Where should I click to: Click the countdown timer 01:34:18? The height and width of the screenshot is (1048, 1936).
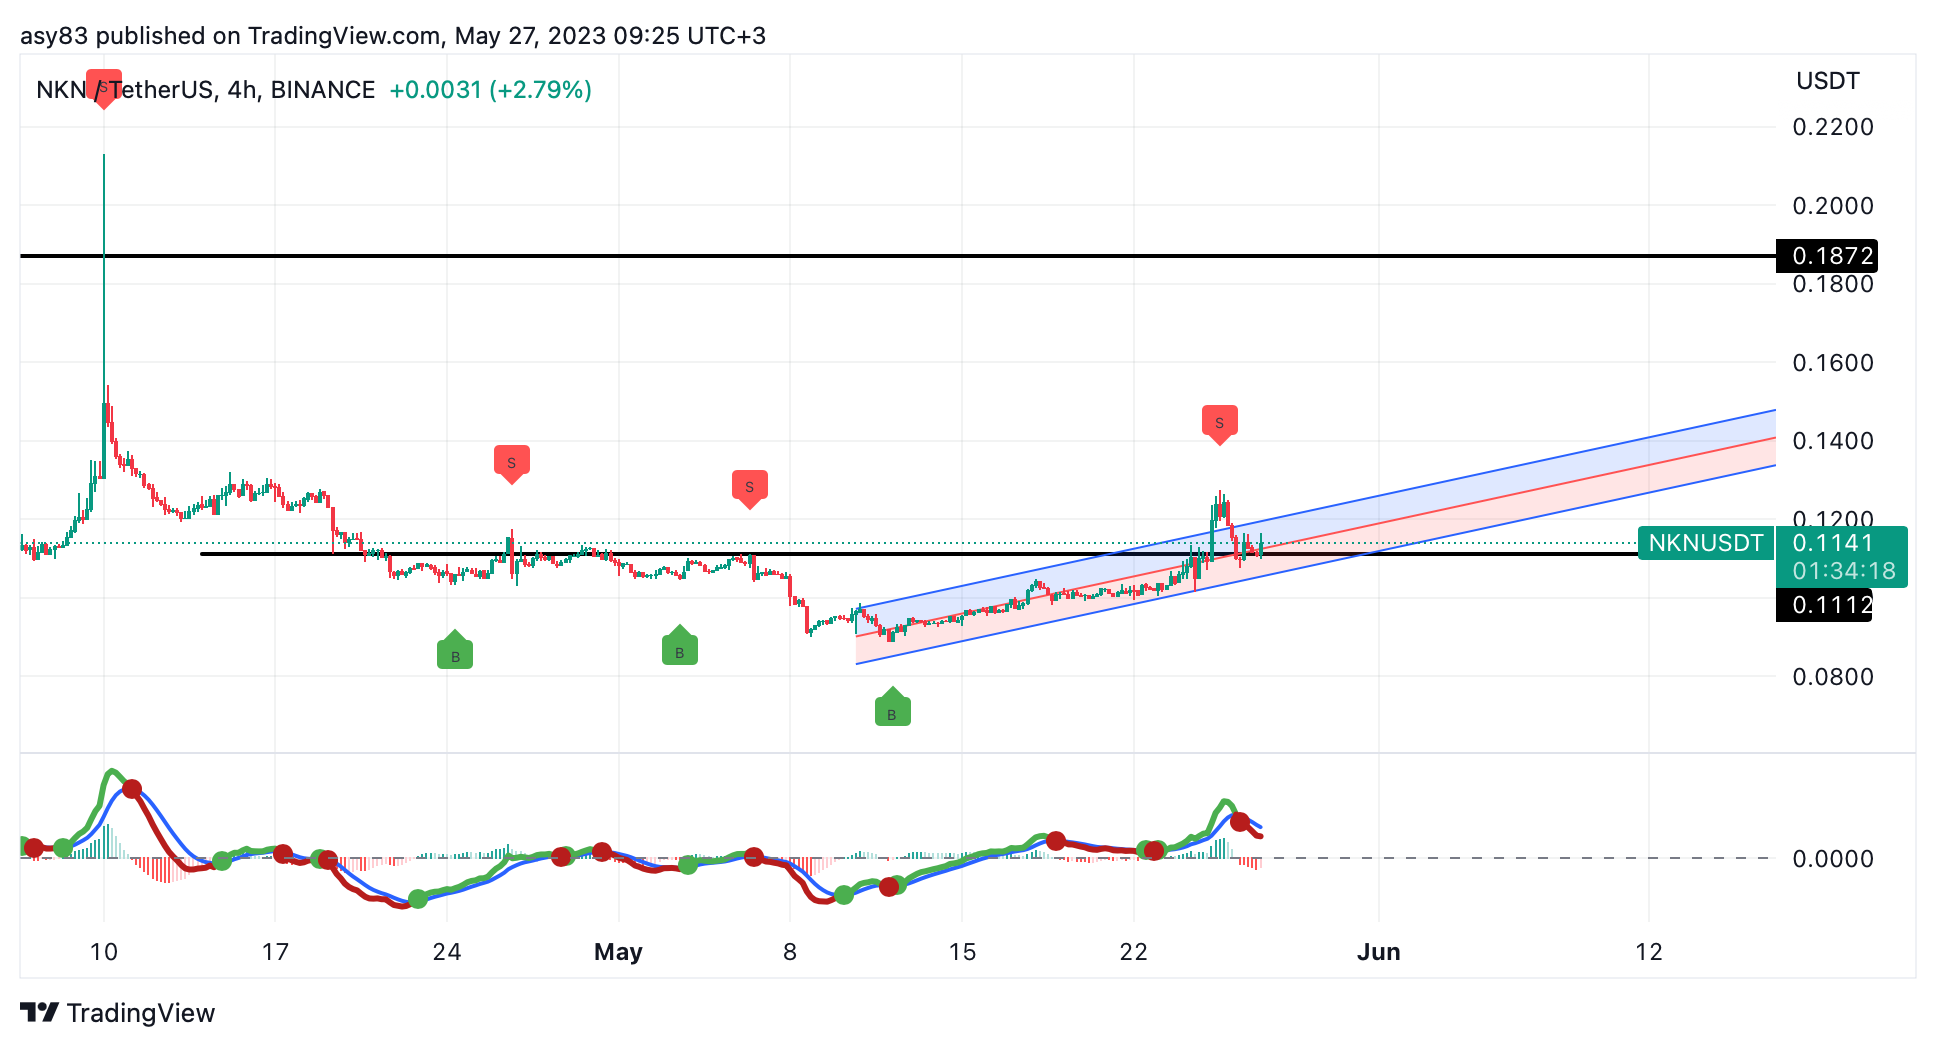(1844, 571)
